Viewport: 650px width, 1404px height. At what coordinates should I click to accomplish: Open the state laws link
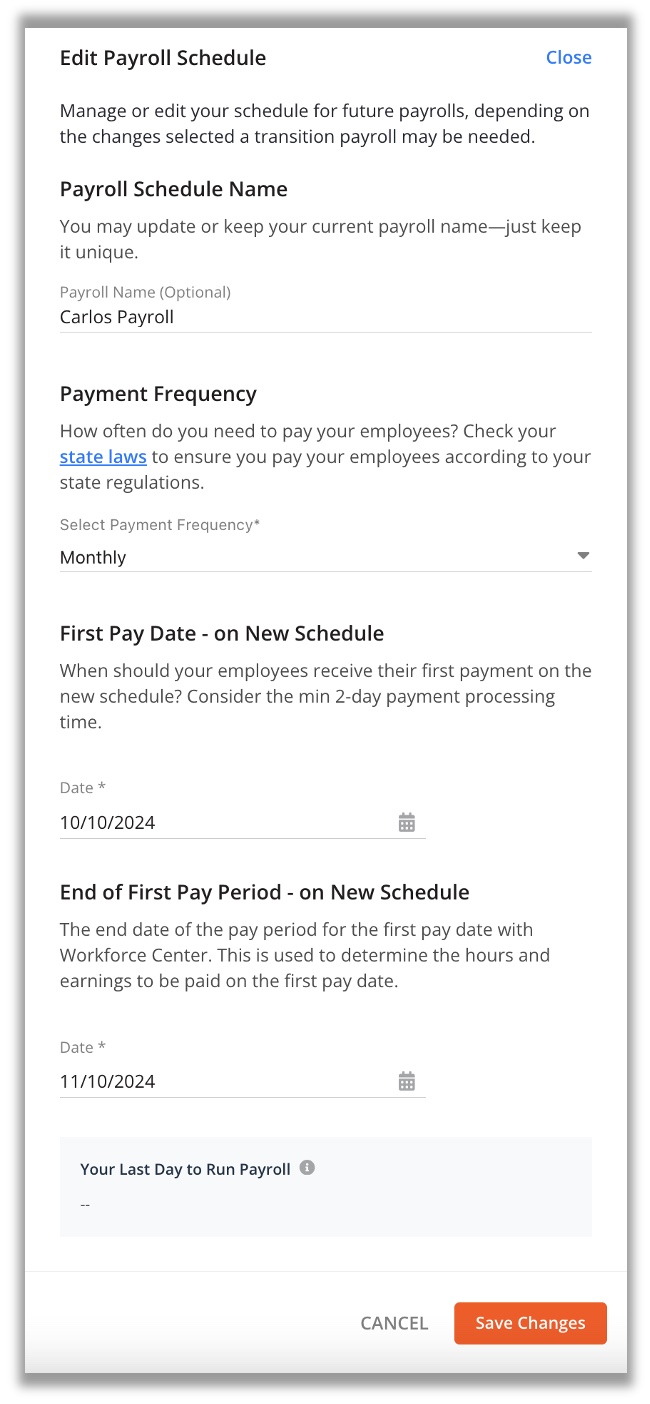pos(103,456)
